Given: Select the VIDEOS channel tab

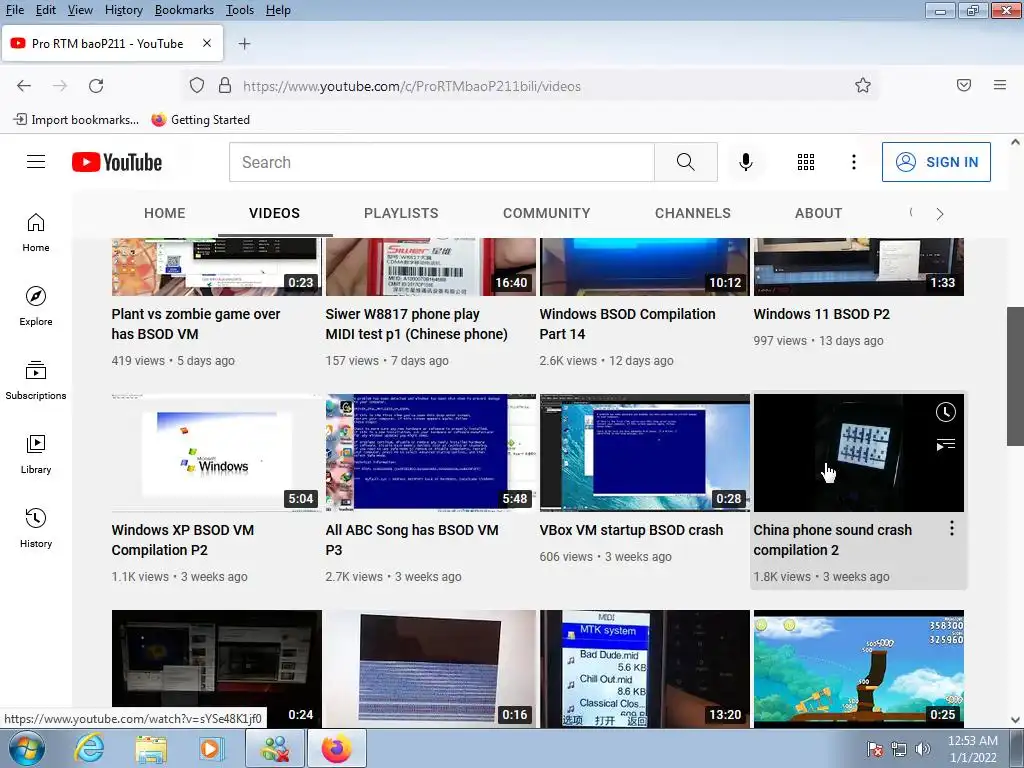Looking at the screenshot, I should tap(274, 213).
